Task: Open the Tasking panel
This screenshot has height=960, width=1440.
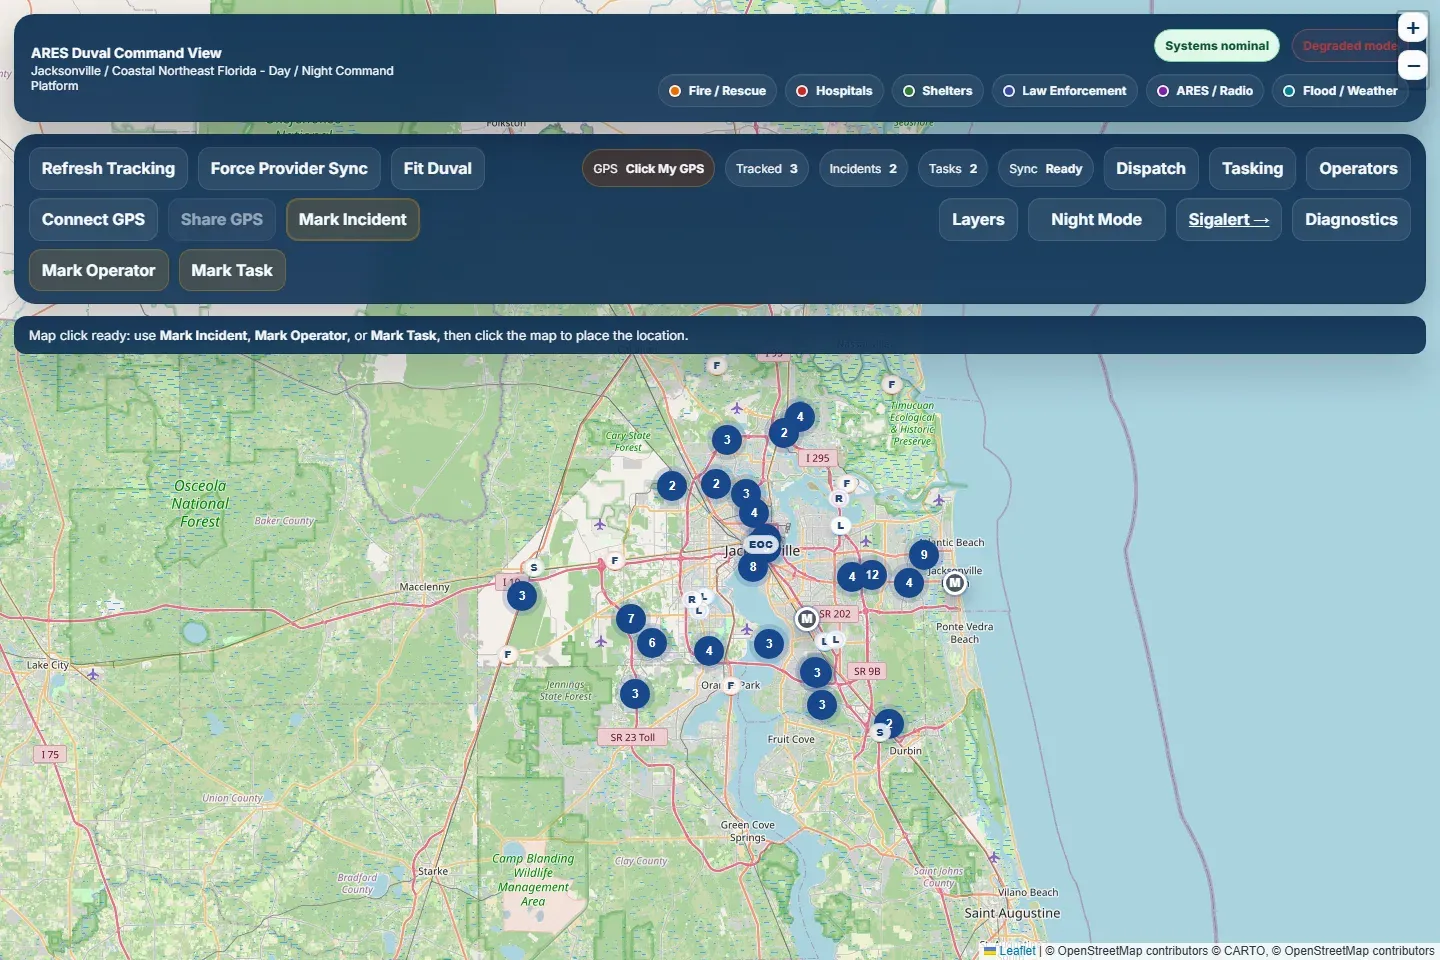Action: (x=1252, y=169)
